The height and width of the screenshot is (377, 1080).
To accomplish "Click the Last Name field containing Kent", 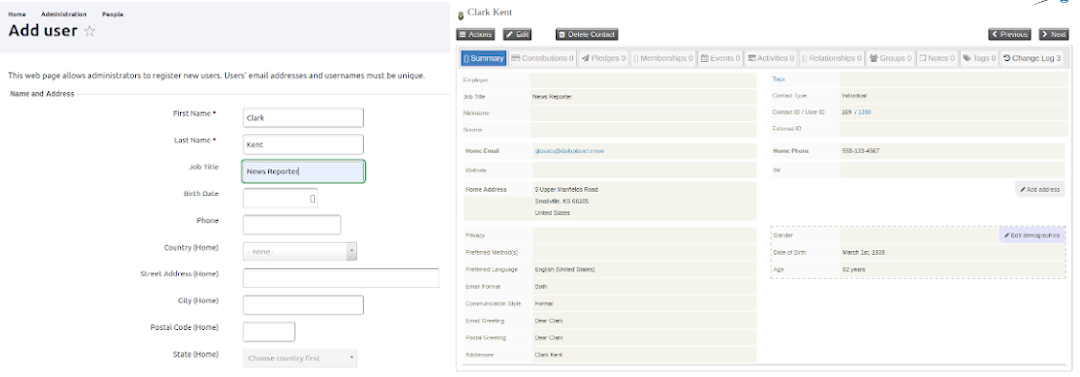I will [x=303, y=145].
